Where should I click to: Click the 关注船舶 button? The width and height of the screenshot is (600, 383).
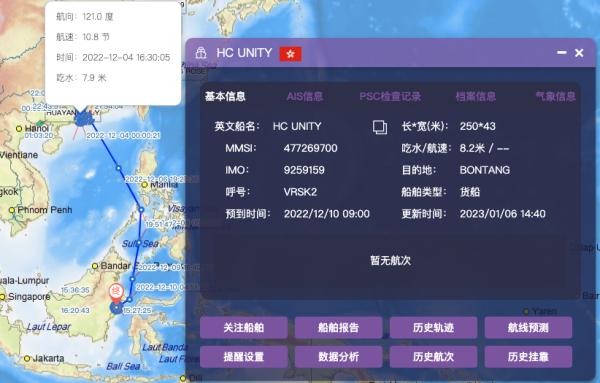click(x=244, y=328)
